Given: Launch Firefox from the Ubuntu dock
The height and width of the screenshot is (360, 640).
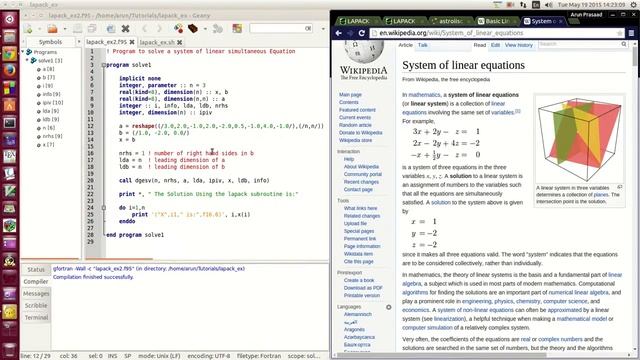Looking at the screenshot, I should pyautogui.click(x=9, y=70).
